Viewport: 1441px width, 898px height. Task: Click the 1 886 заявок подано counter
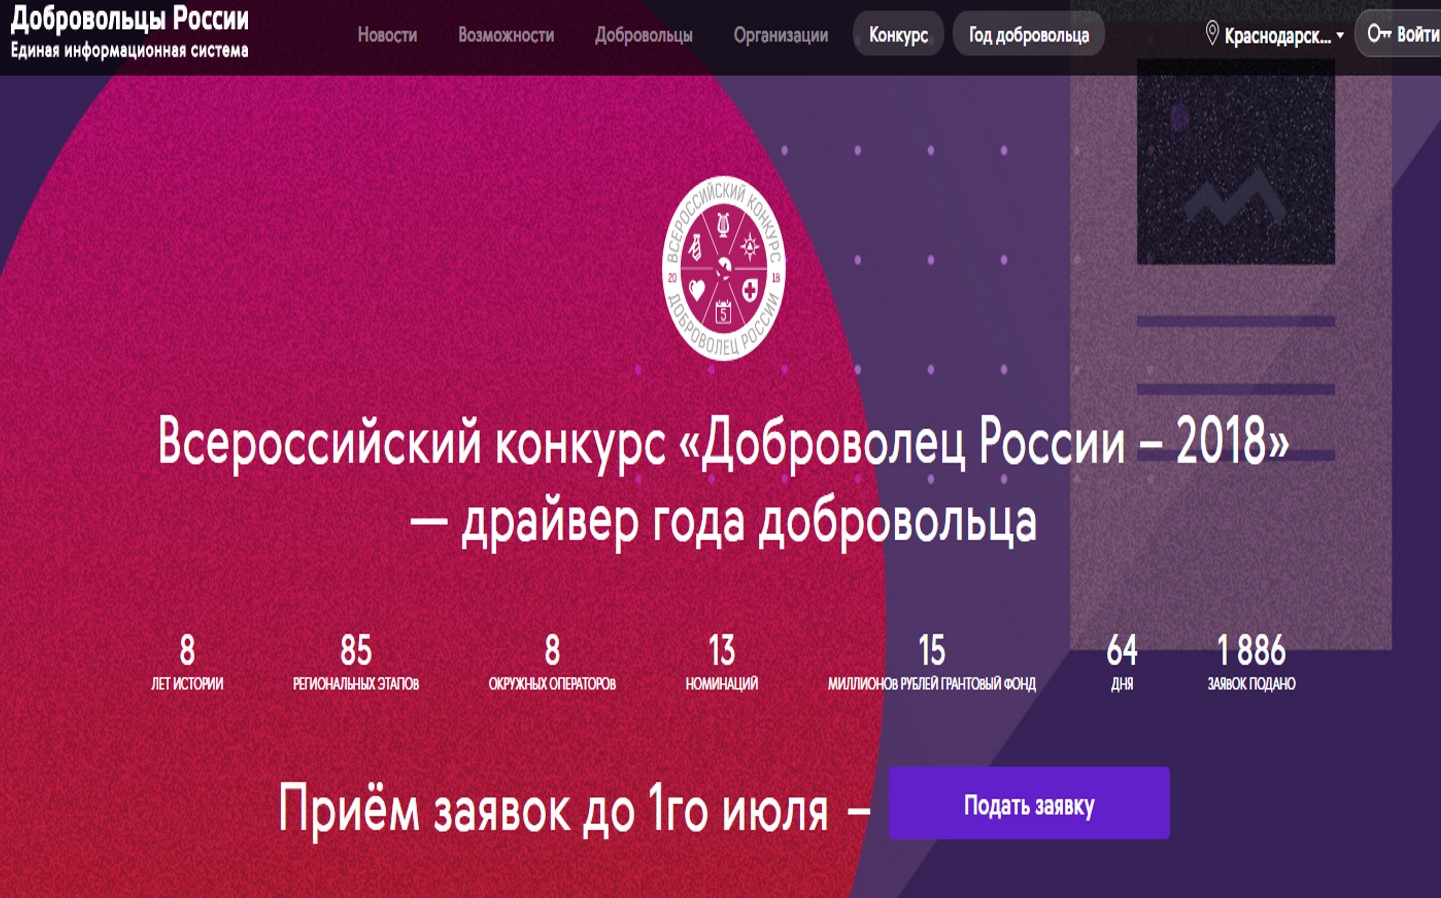pyautogui.click(x=1251, y=662)
